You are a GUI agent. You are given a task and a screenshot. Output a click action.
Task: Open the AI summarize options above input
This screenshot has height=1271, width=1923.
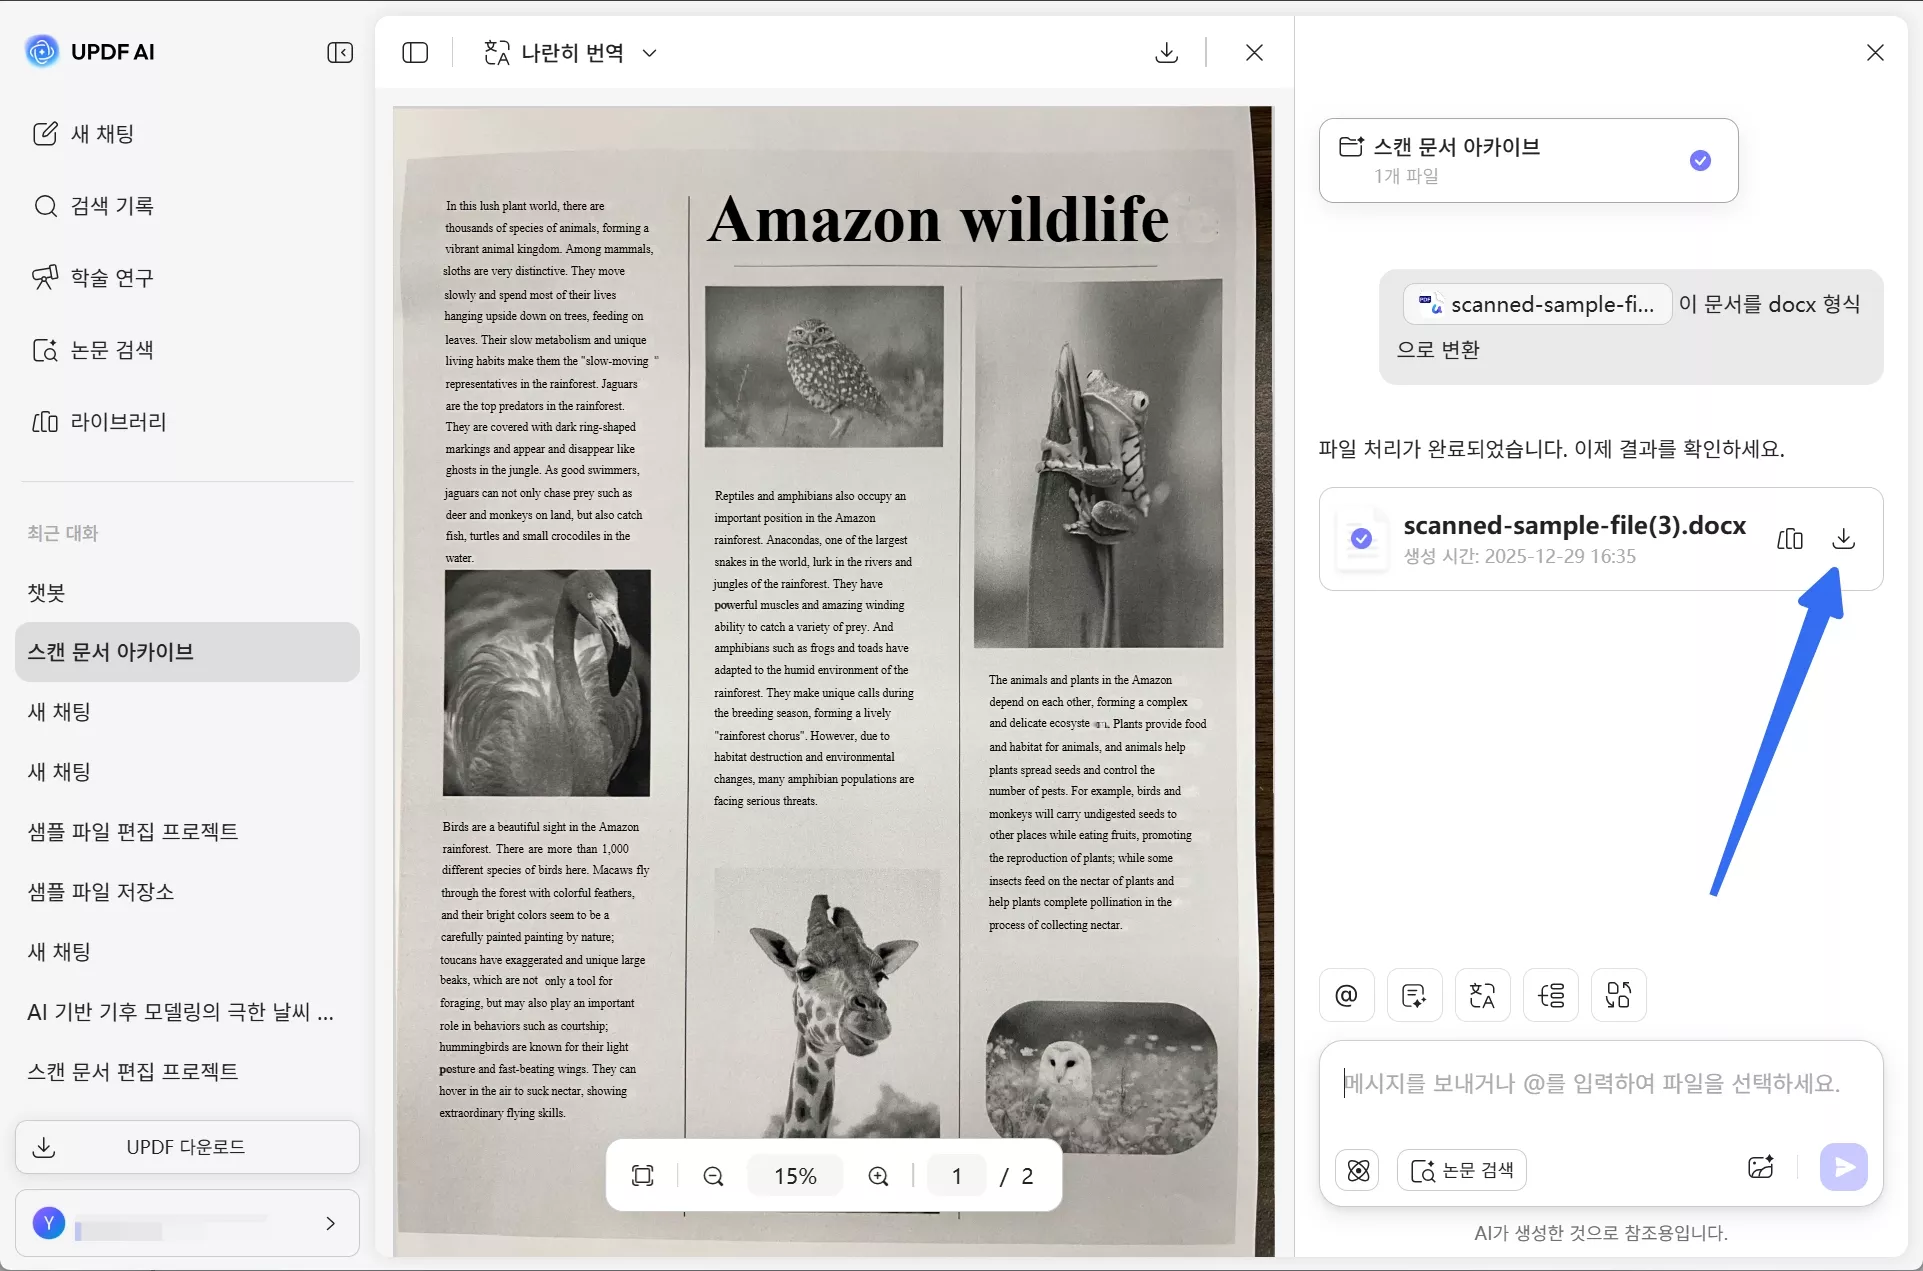[1414, 995]
